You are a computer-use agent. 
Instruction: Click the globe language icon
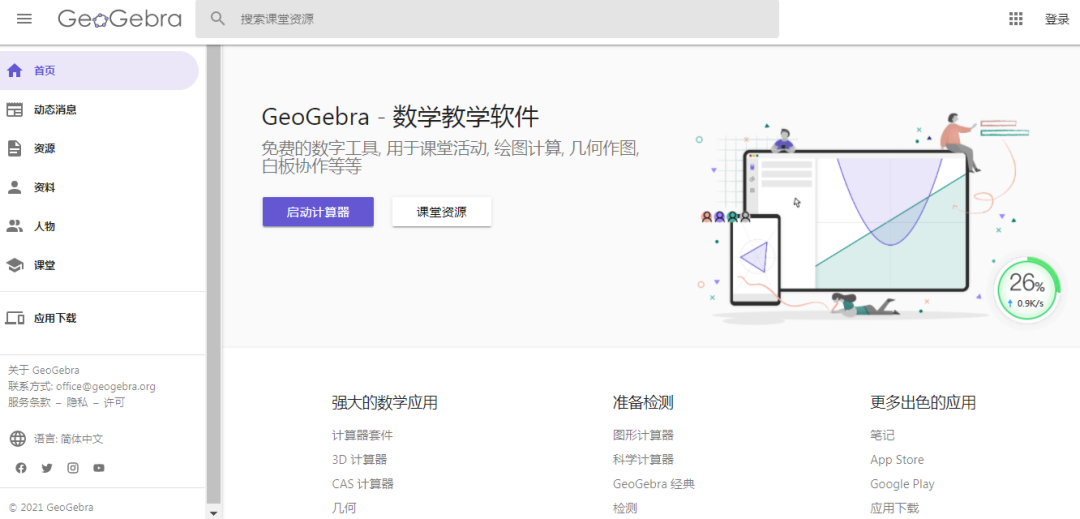17,438
